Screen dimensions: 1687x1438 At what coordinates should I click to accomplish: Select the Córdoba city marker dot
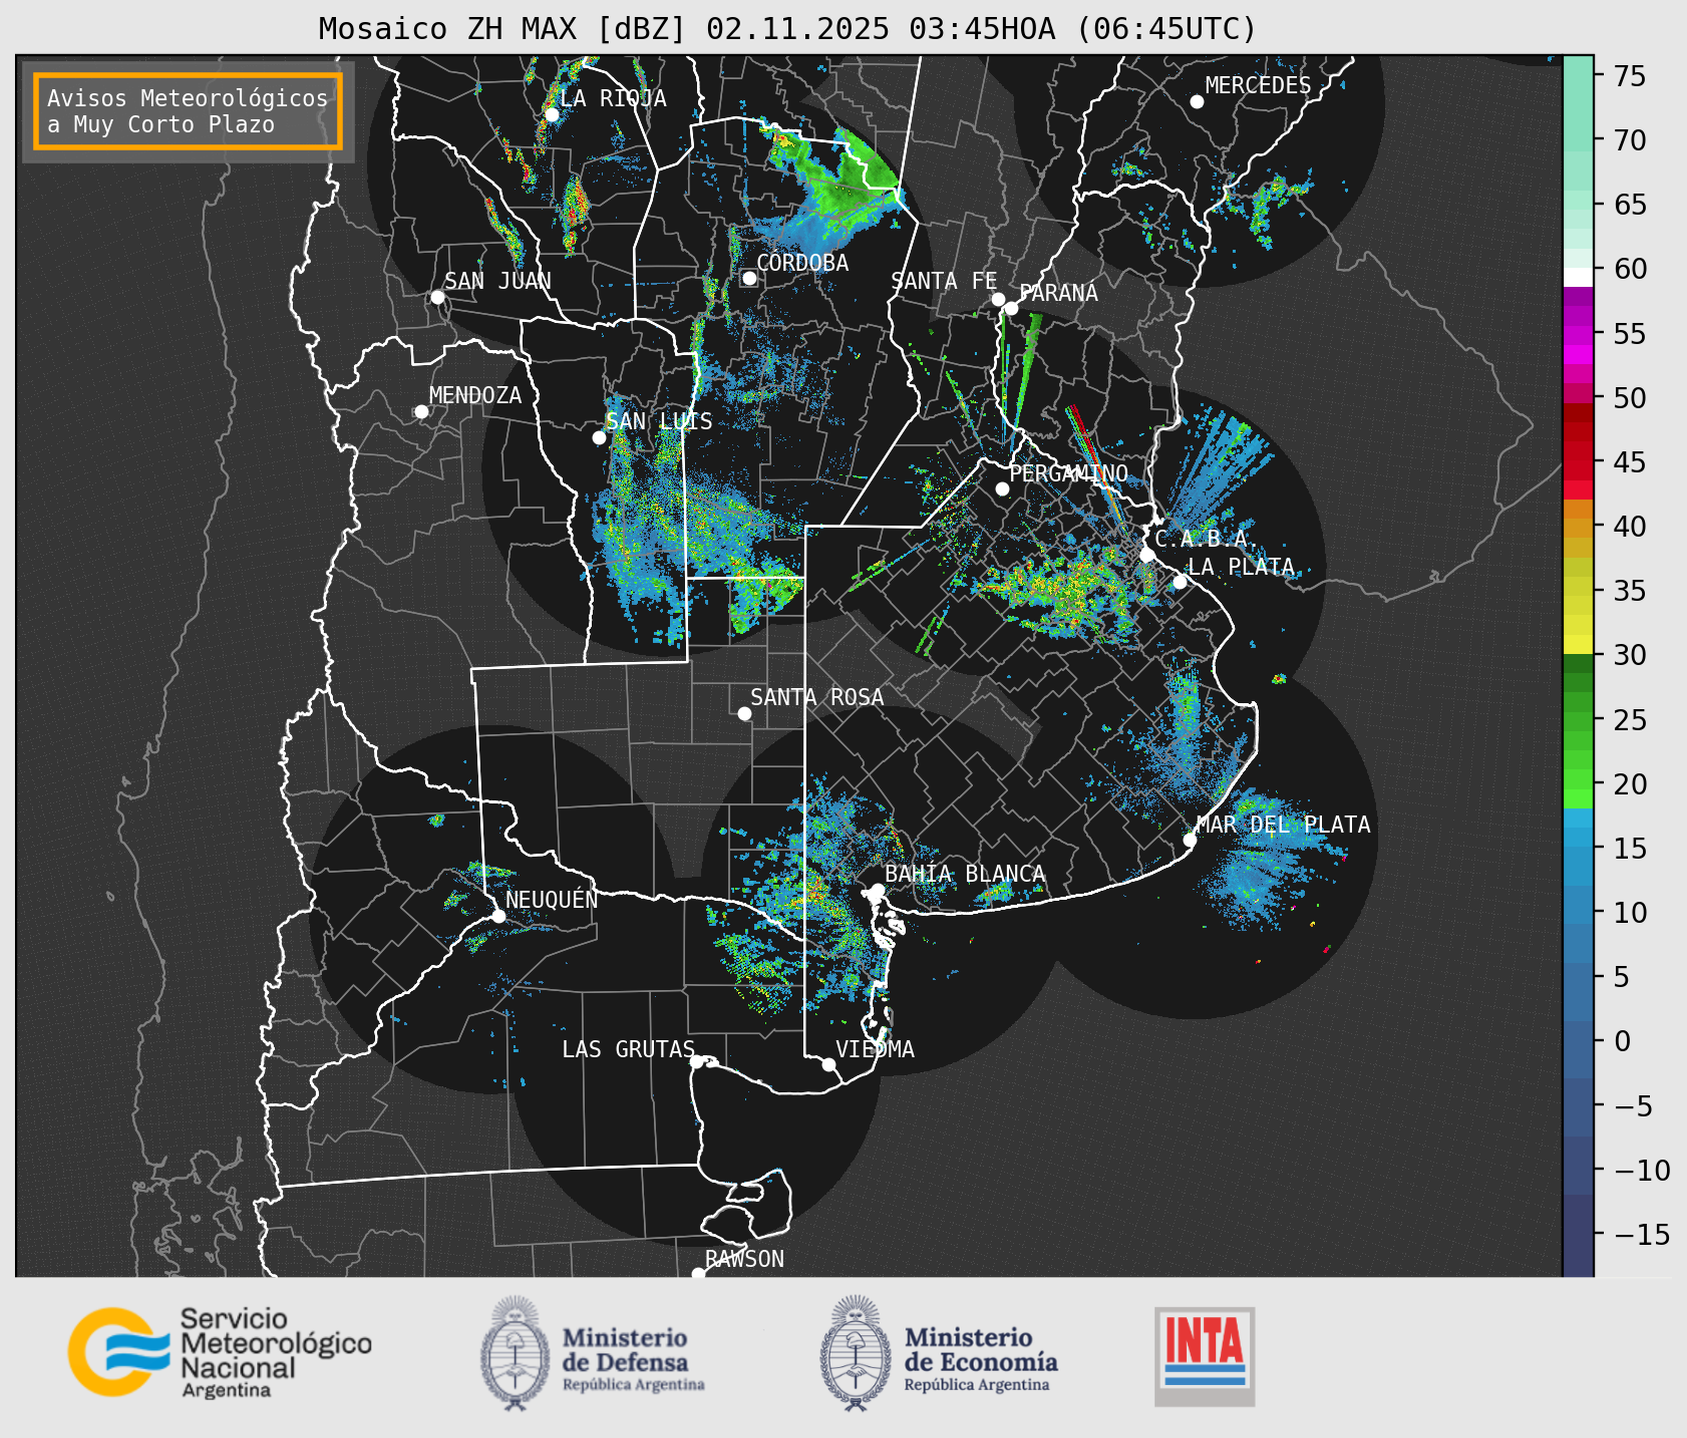point(749,278)
